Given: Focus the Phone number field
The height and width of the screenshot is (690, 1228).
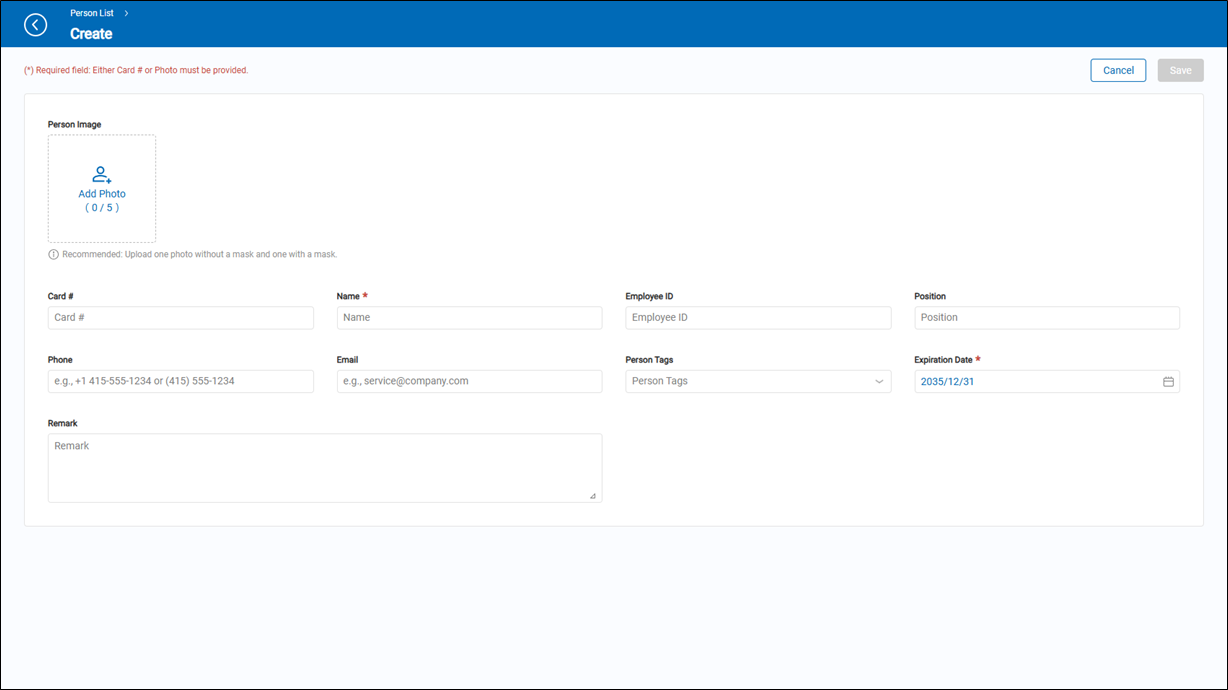Looking at the screenshot, I should [181, 382].
